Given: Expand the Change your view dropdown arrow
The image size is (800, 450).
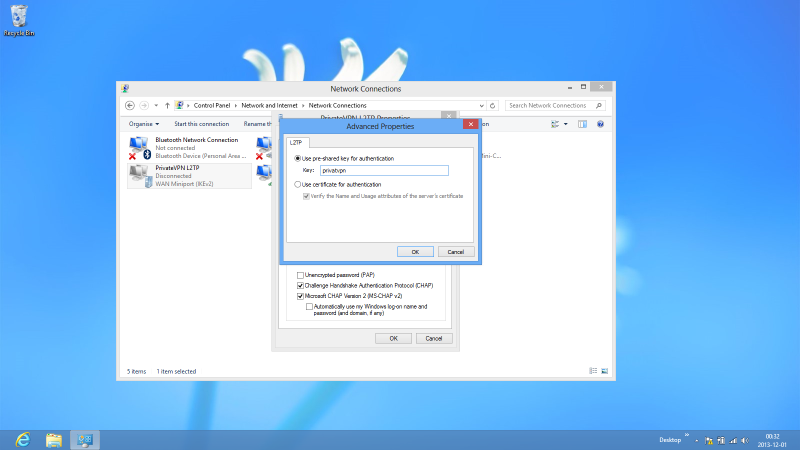Looking at the screenshot, I should coord(566,124).
